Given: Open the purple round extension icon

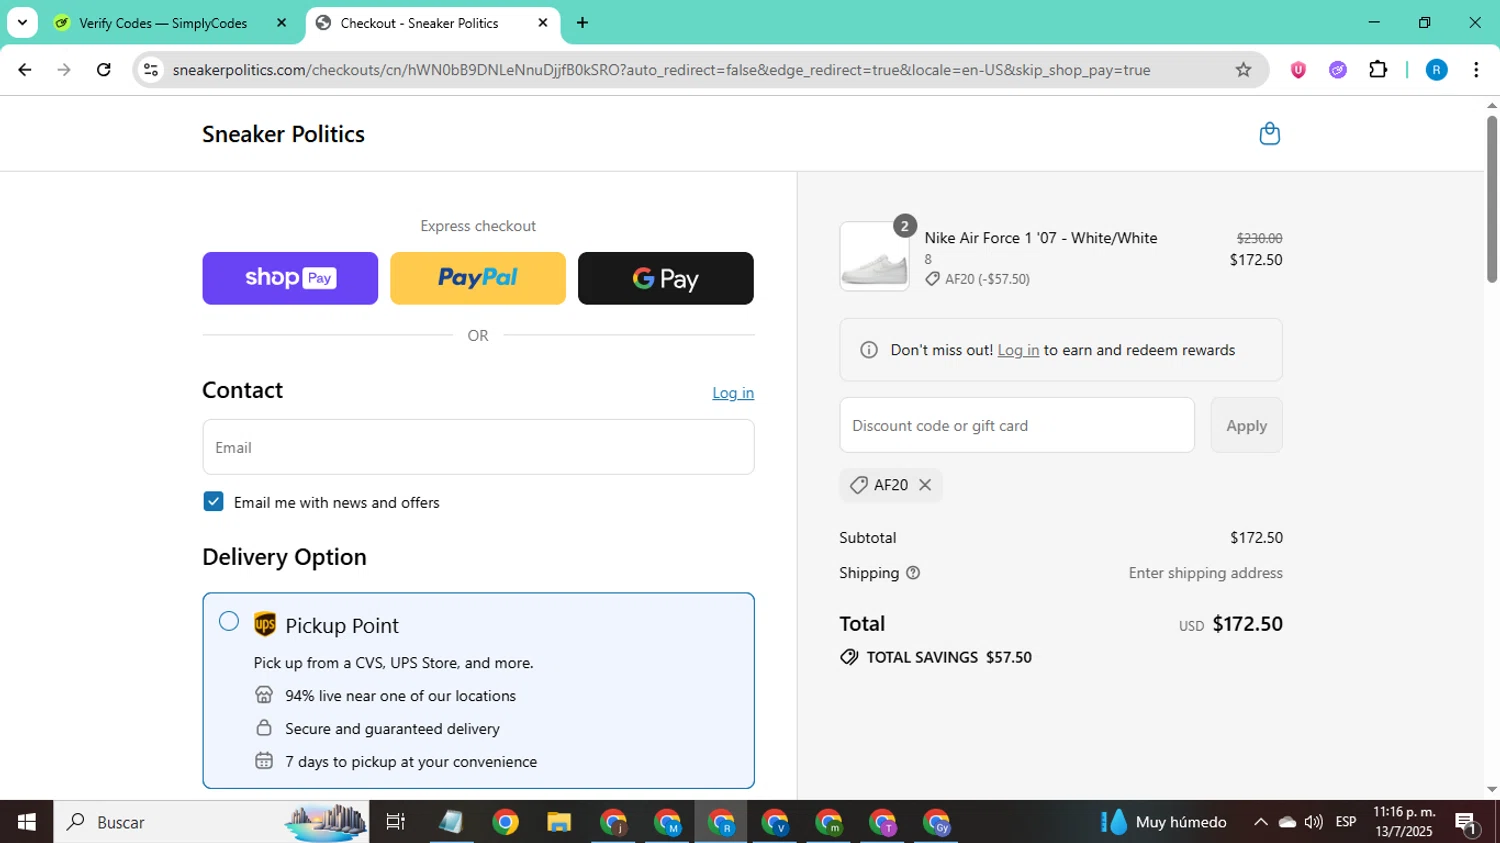Looking at the screenshot, I should pos(1338,70).
